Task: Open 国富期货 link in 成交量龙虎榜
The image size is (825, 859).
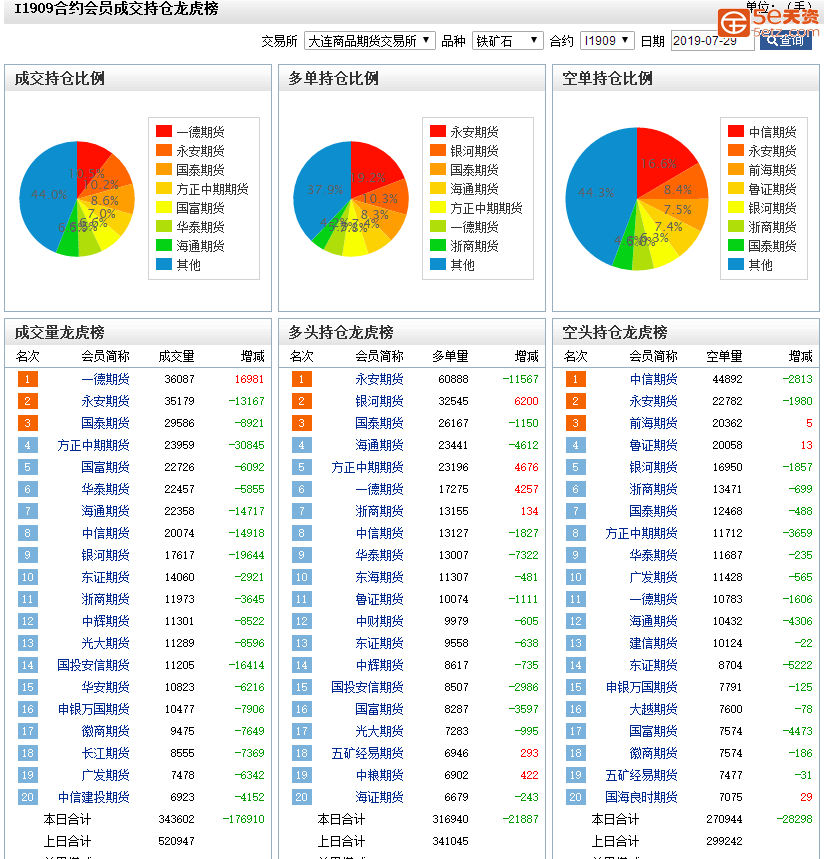Action: tap(105, 467)
